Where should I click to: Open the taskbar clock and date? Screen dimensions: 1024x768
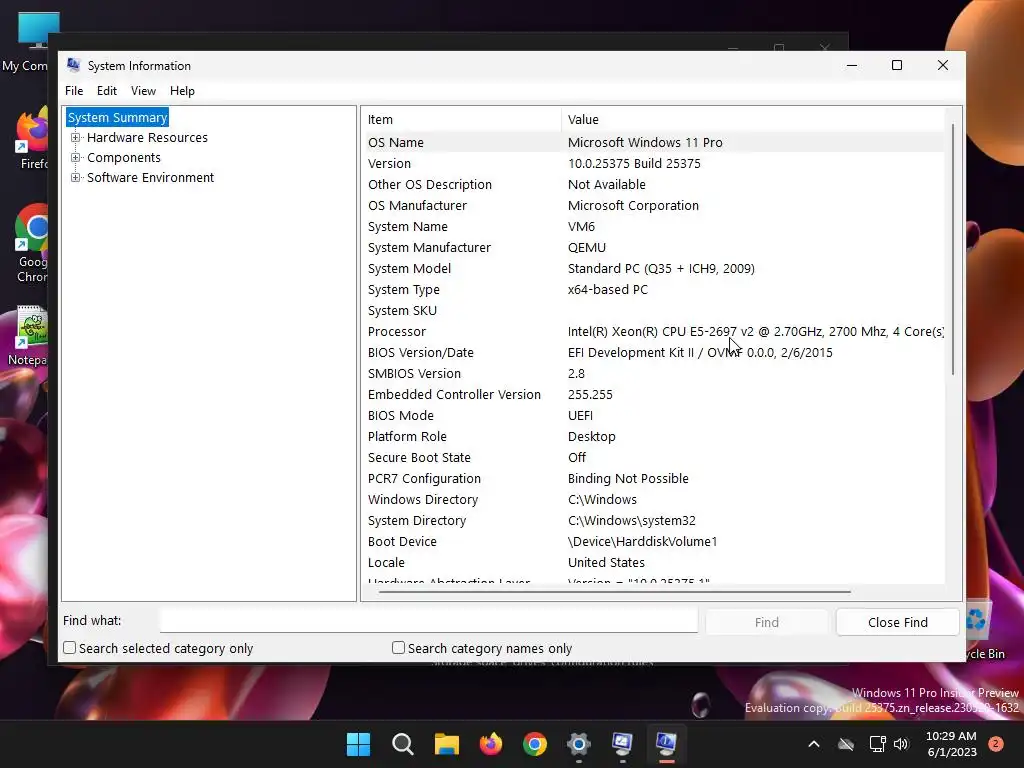point(951,744)
